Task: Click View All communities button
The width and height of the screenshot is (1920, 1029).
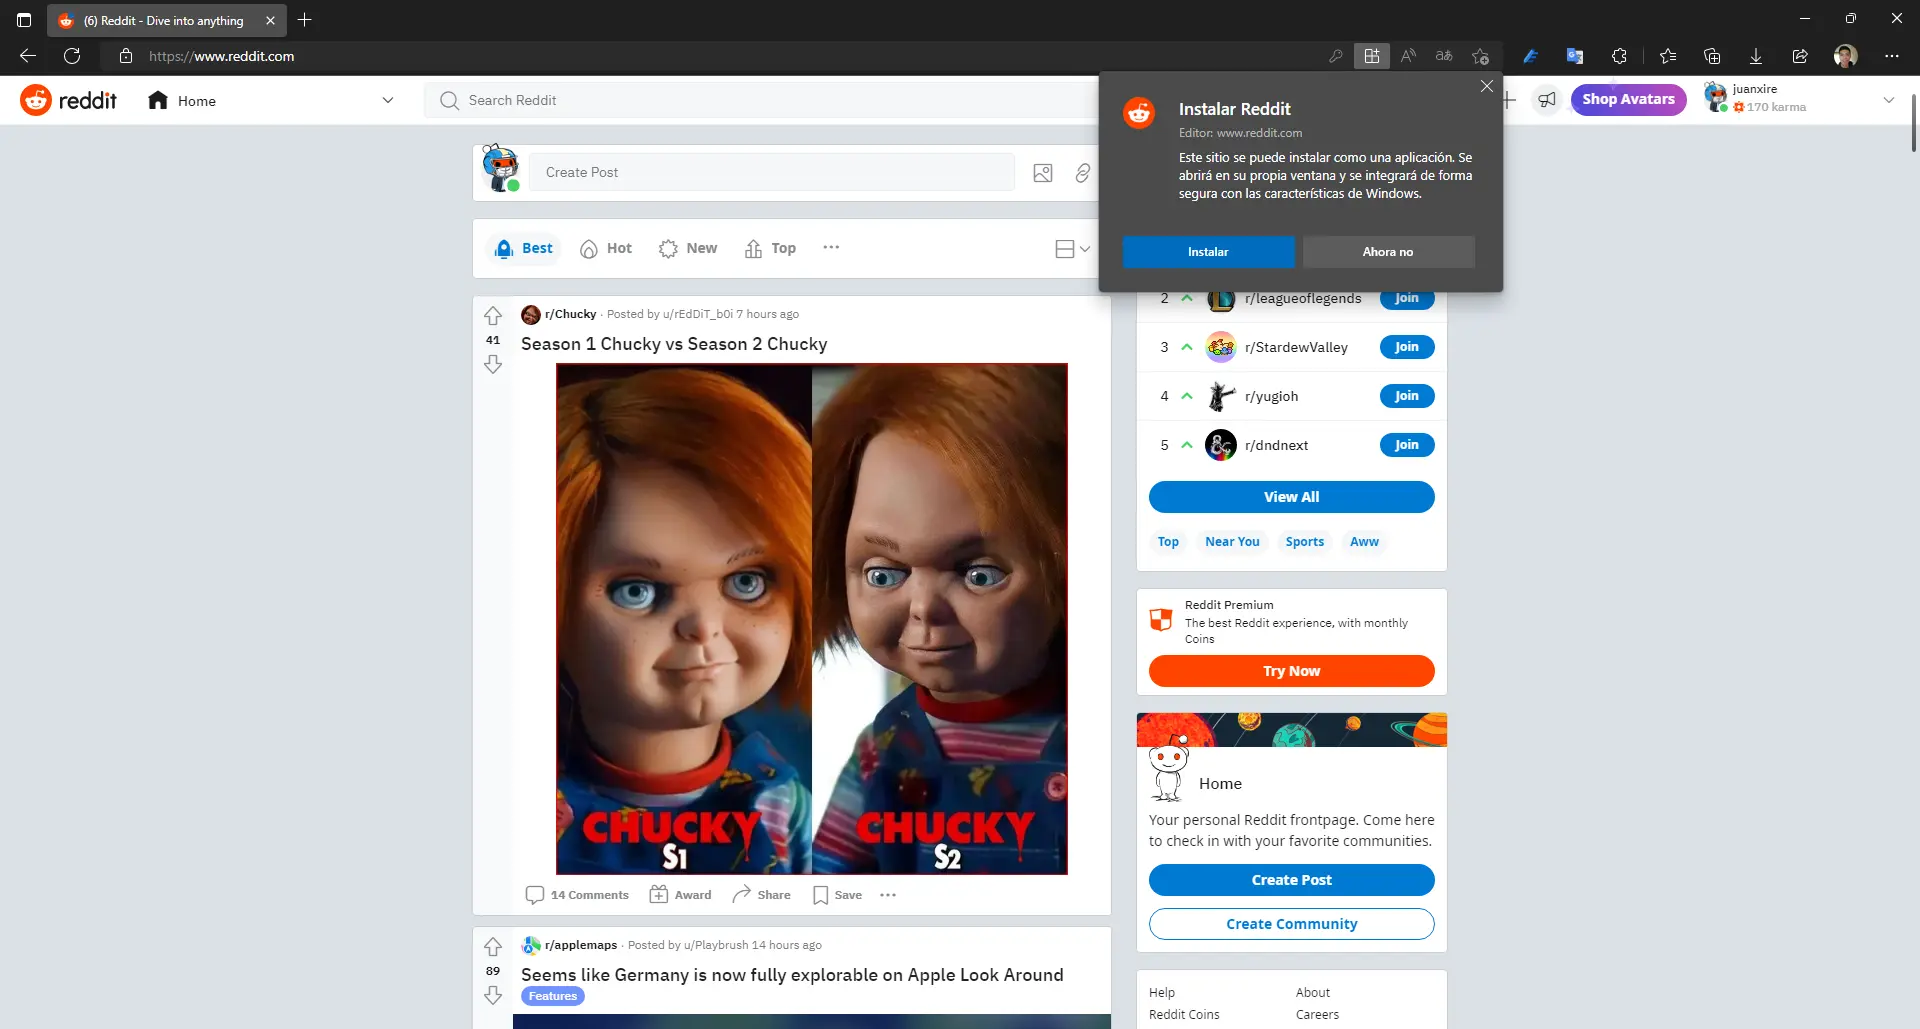Action: [x=1291, y=497]
